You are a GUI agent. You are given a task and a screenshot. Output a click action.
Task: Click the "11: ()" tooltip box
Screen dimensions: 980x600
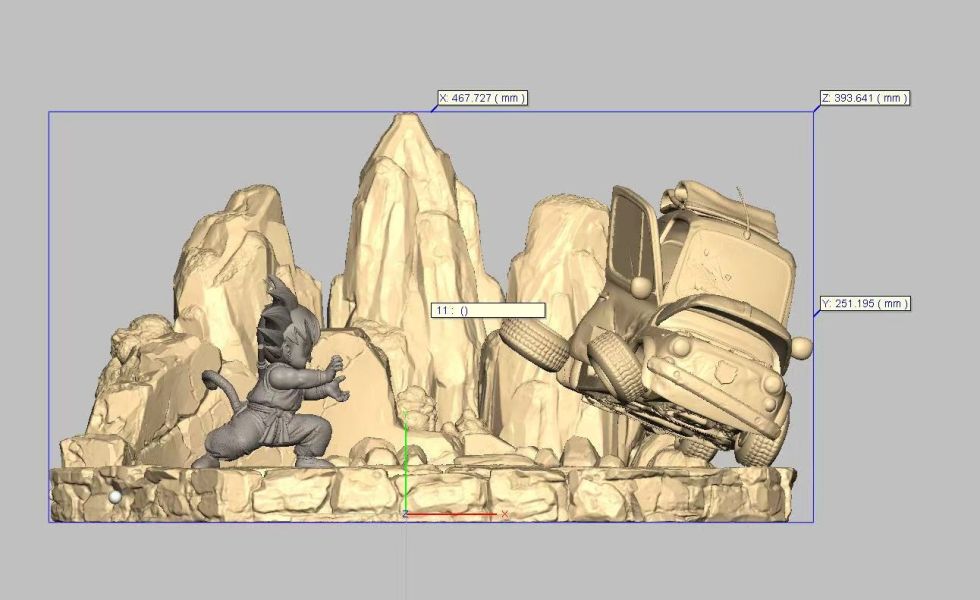tap(488, 310)
